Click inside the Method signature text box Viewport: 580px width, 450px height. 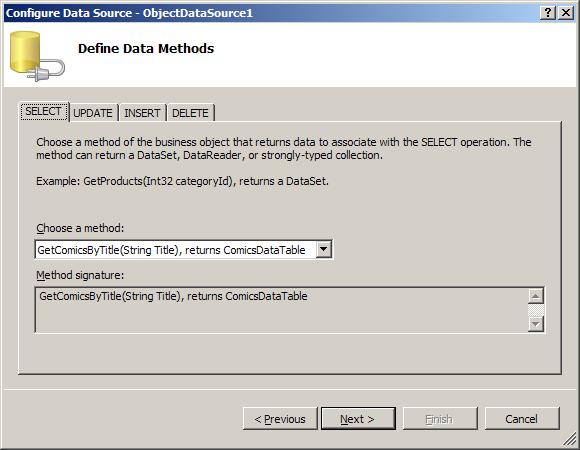(x=281, y=310)
